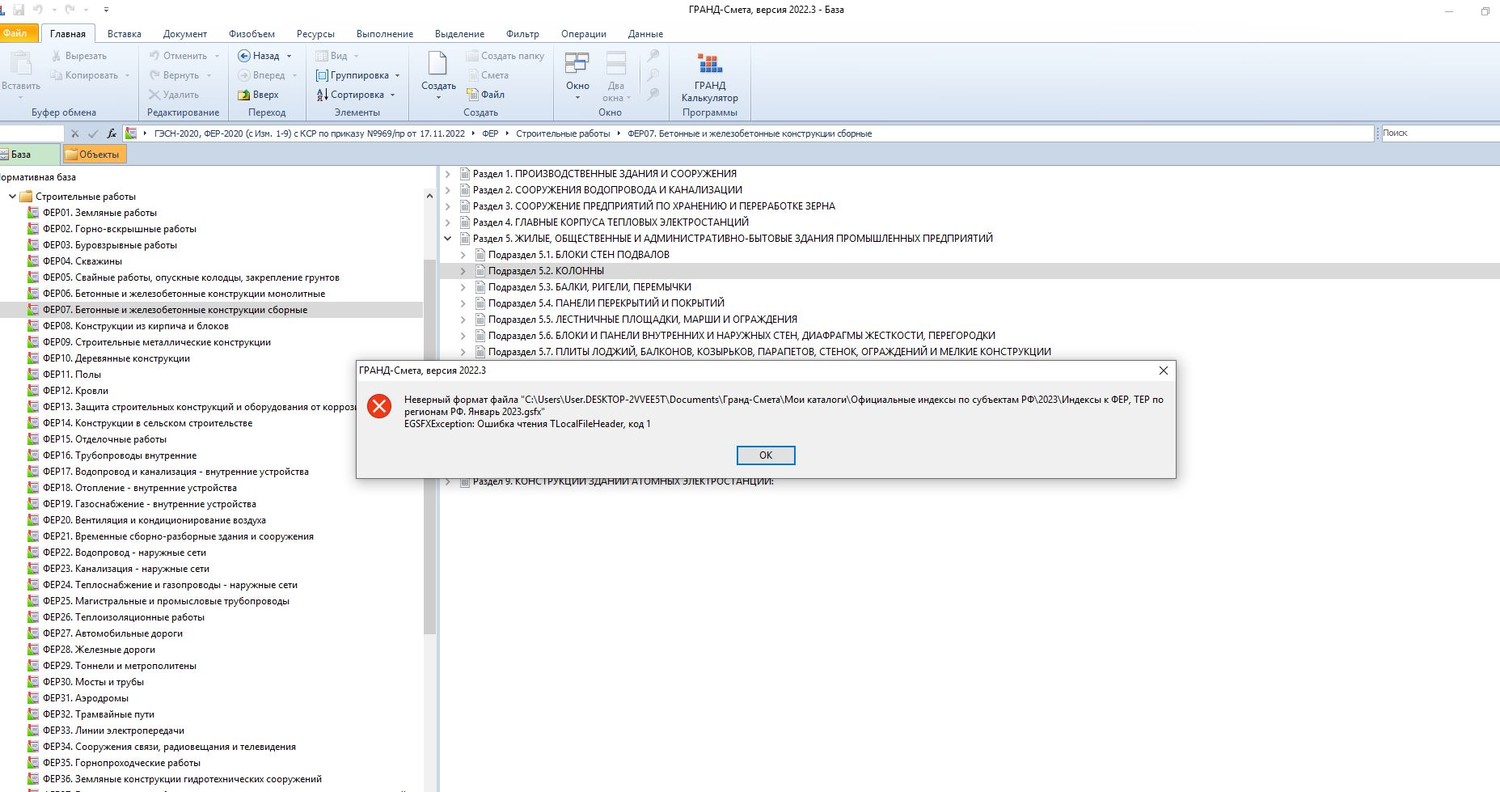Open the Объекты panel tab
The image size is (1500, 792).
(93, 154)
